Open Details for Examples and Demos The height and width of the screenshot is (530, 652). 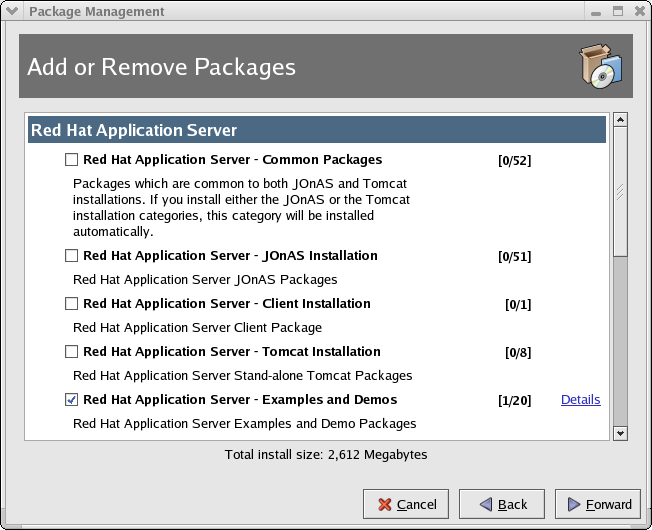(x=580, y=400)
